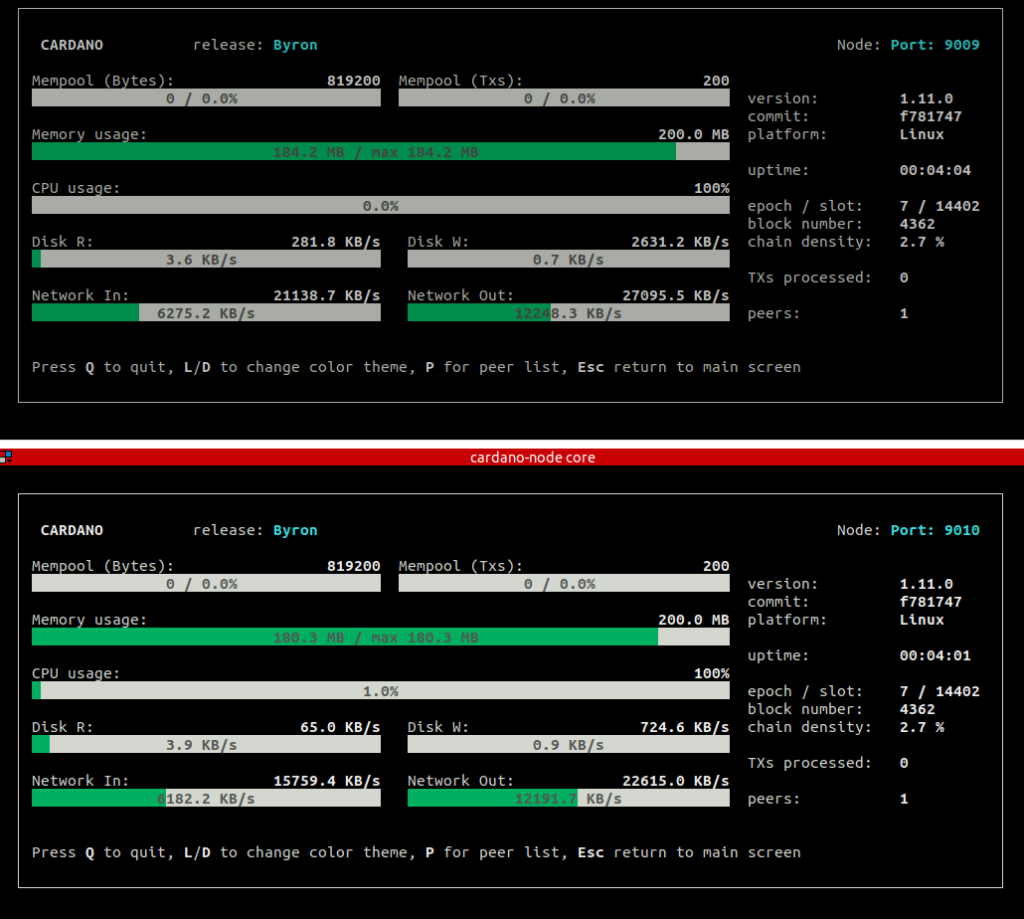This screenshot has height=919, width=1024.
Task: Click platform 'Linux' in the Port 9010 pane
Action: (921, 619)
